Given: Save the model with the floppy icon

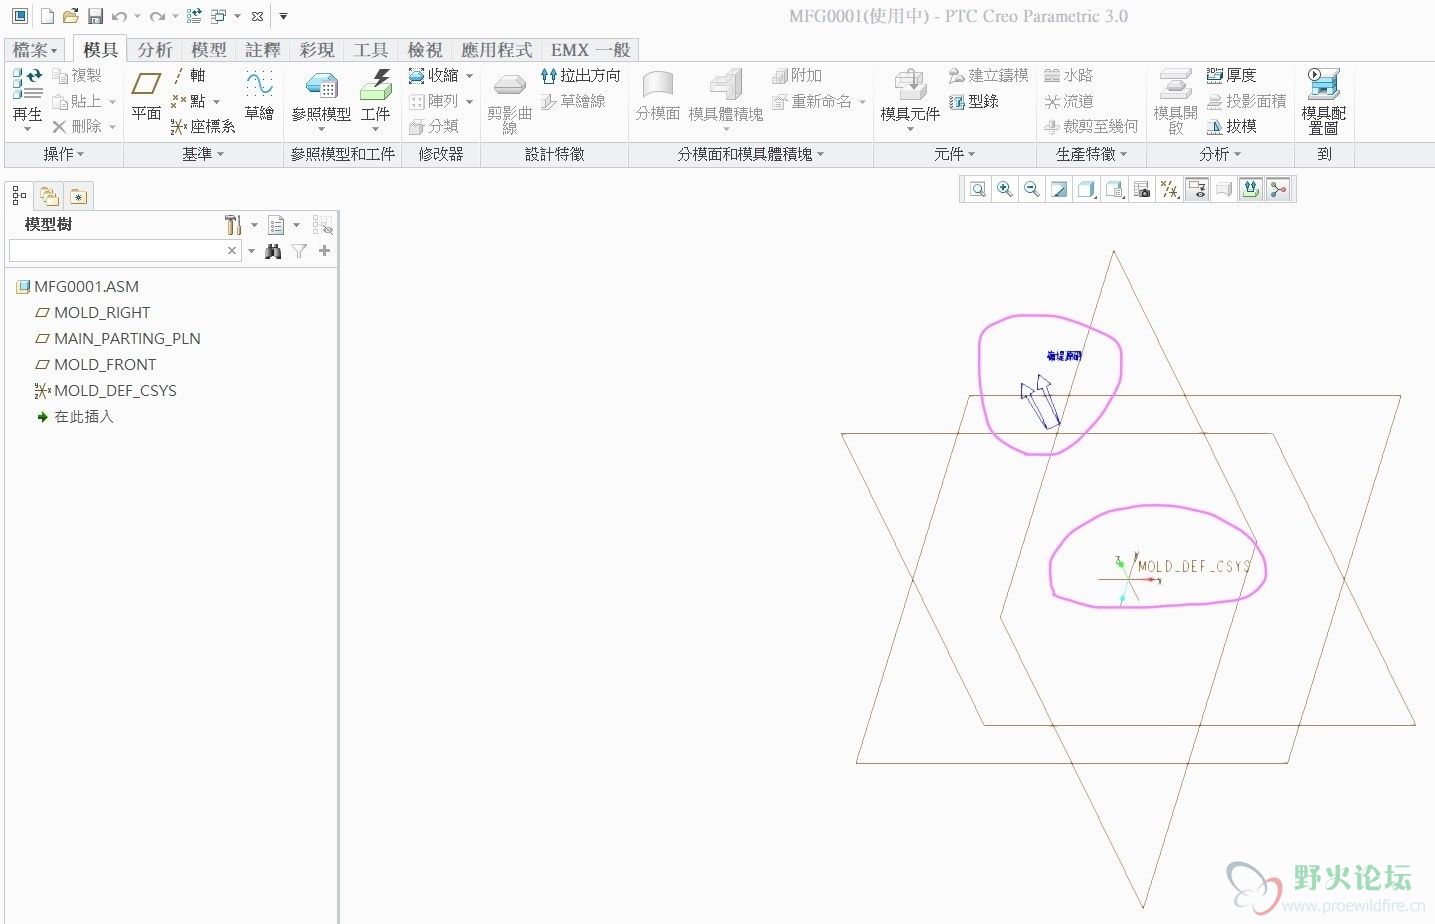Looking at the screenshot, I should 95,16.
